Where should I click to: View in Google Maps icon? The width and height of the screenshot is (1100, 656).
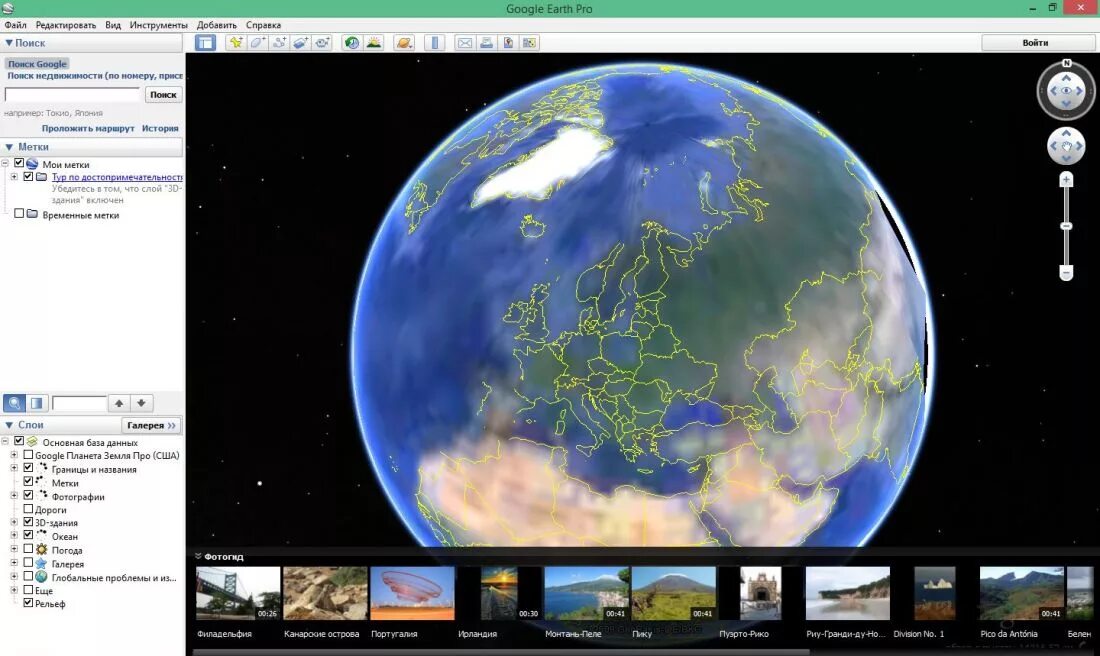point(530,43)
